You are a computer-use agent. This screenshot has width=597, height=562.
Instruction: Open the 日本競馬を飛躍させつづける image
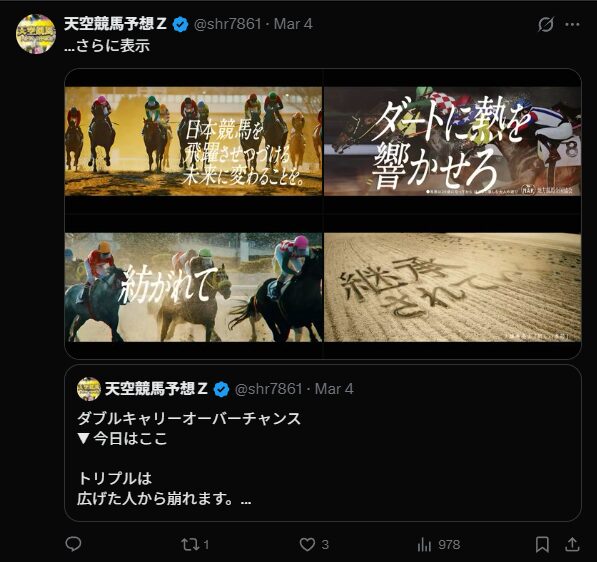point(193,141)
